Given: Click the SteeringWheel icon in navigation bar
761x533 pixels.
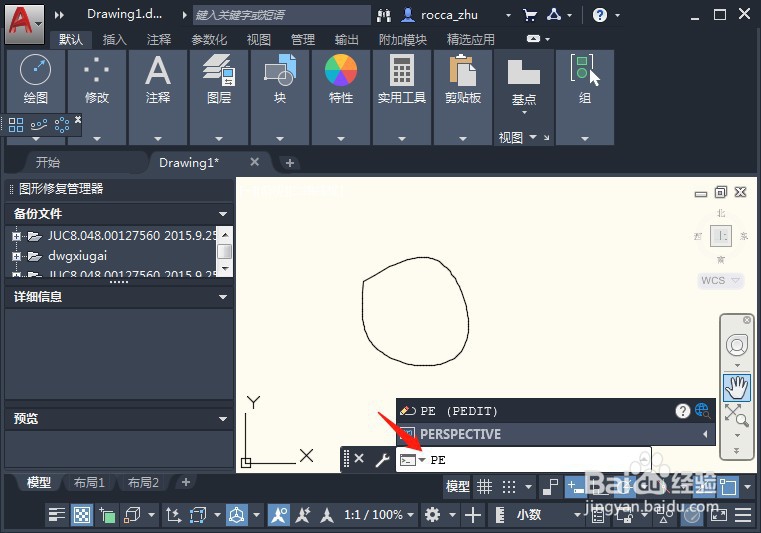Looking at the screenshot, I should tap(737, 346).
